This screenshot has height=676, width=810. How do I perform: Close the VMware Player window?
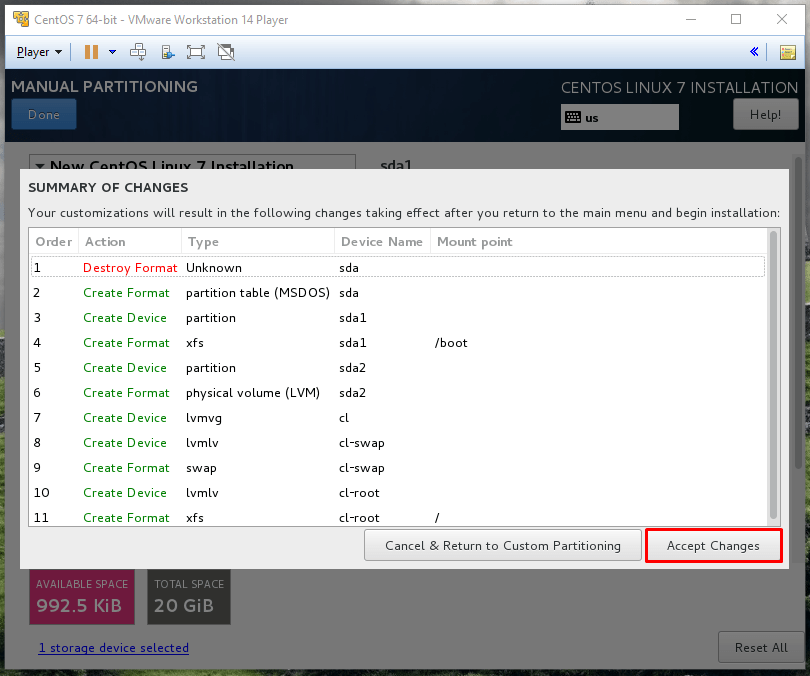pos(782,20)
